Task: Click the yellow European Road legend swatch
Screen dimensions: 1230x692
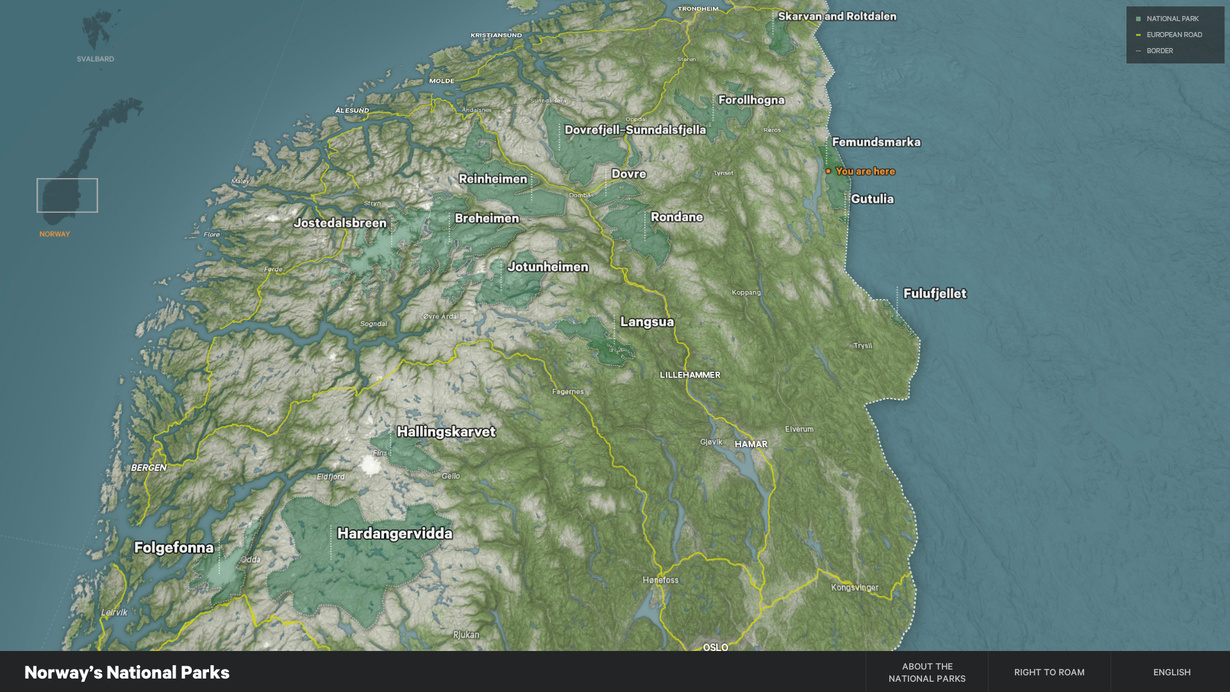Action: click(x=1138, y=35)
